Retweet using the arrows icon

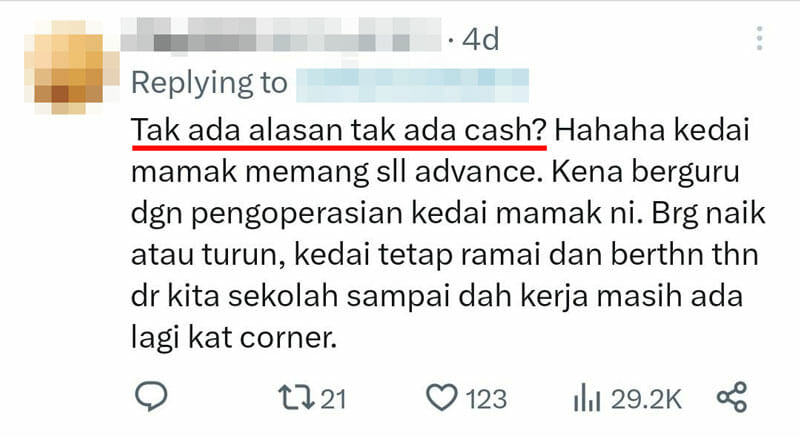pos(296,398)
